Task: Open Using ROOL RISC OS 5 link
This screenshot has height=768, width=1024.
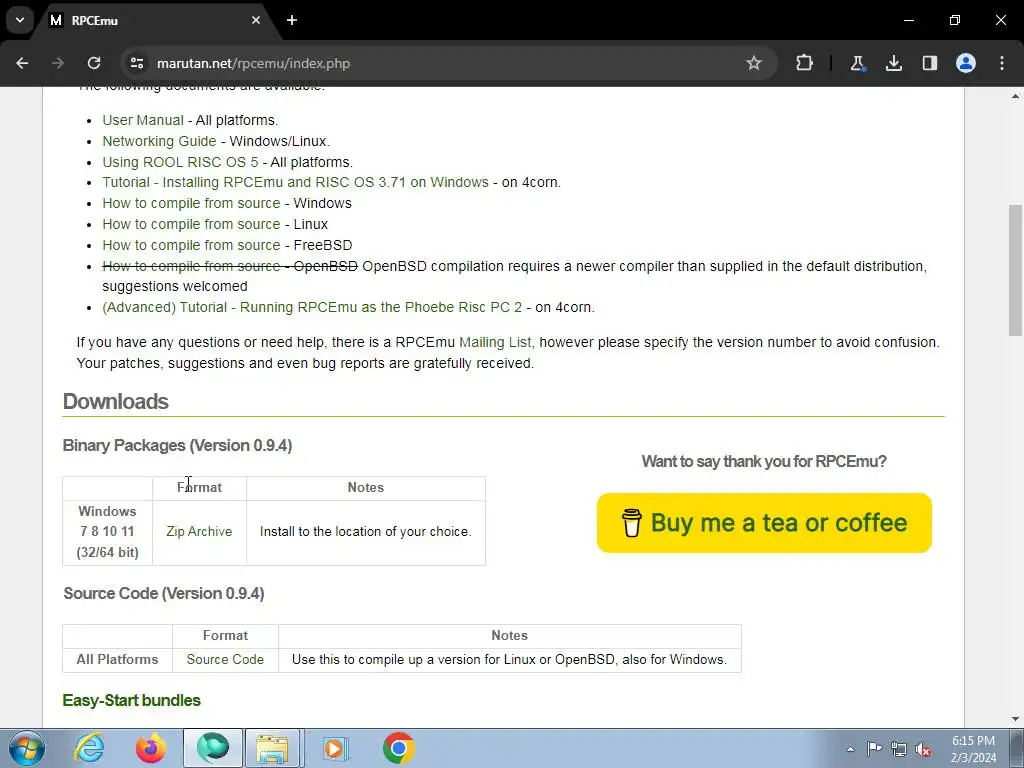Action: coord(180,162)
